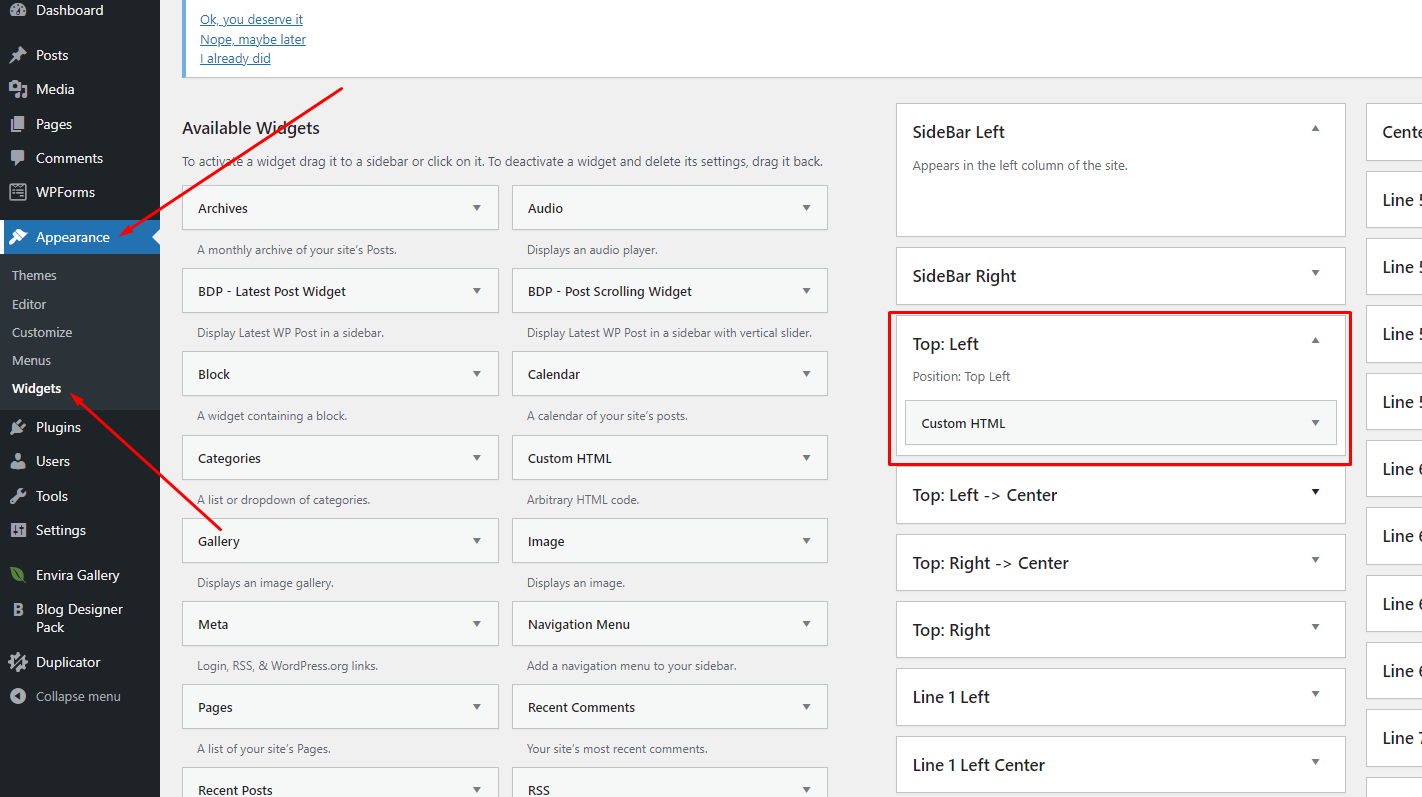The image size is (1422, 797).
Task: Click the 'Ok, you deserve it' link
Action: (x=251, y=19)
